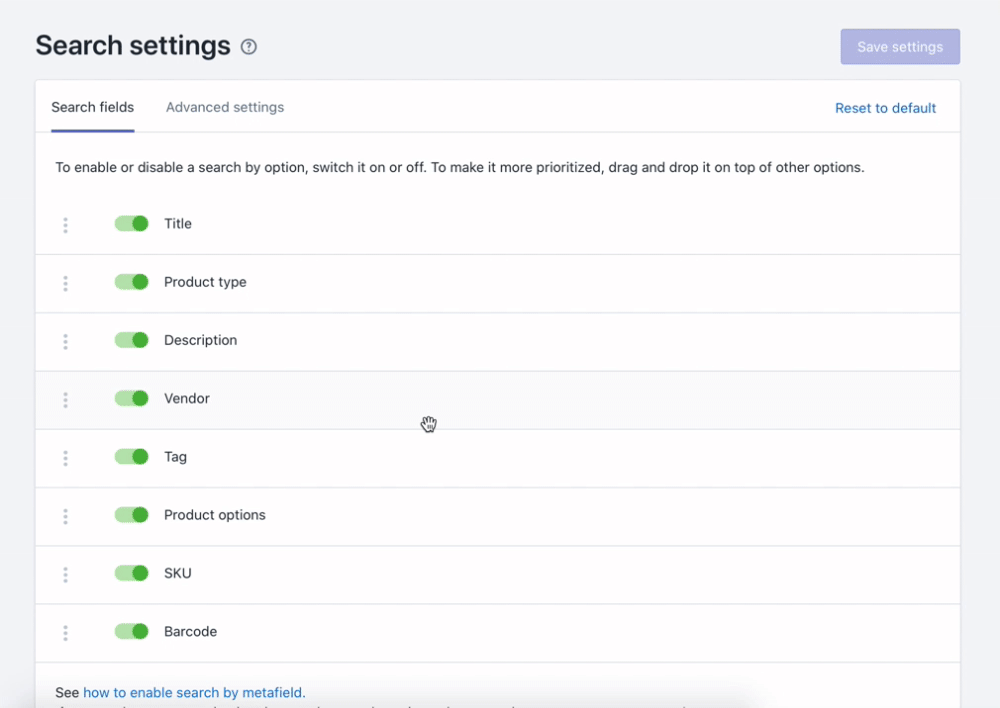Open how to enable search by metafield link
This screenshot has height=708, width=1000.
[x=194, y=692]
